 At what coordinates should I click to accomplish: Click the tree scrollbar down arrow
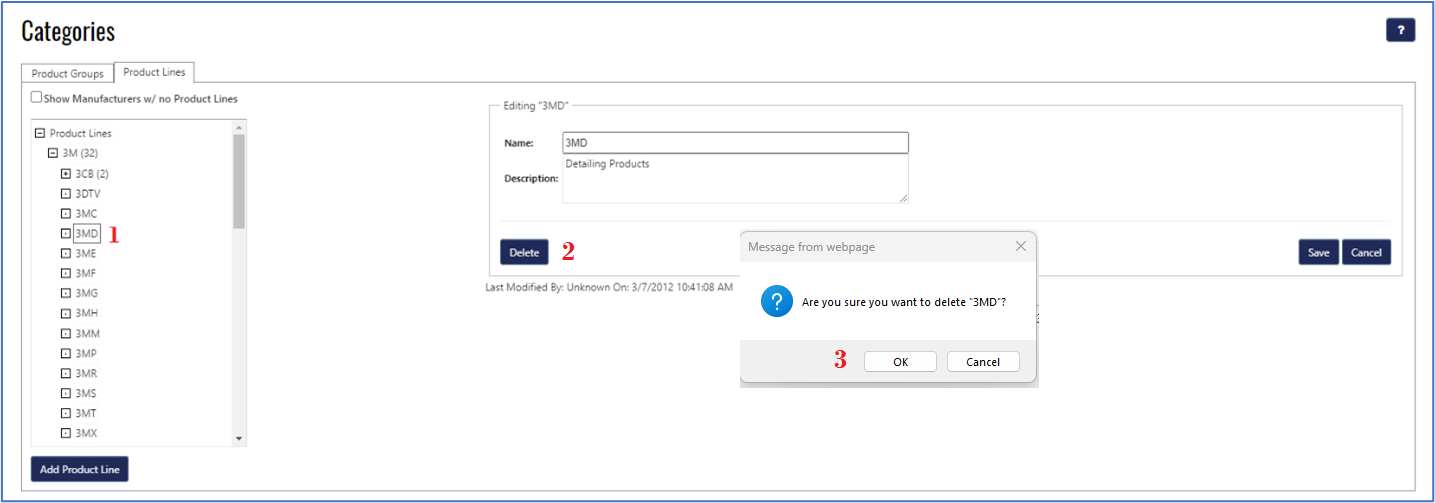238,438
